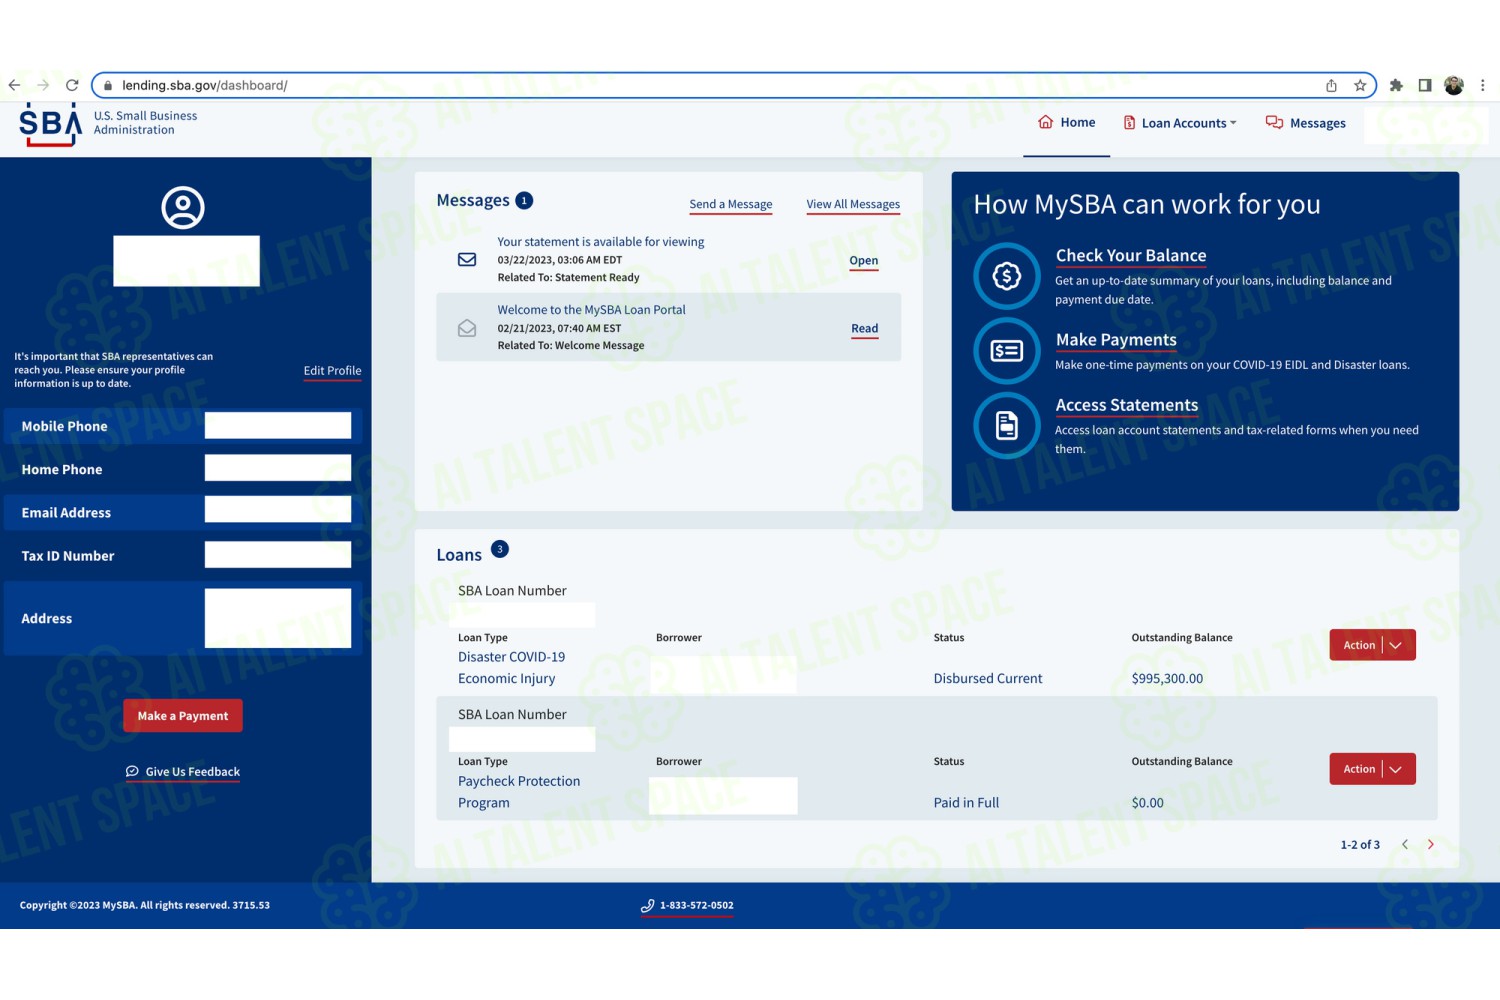Click the unread envelope icon for statement message

coord(467,259)
